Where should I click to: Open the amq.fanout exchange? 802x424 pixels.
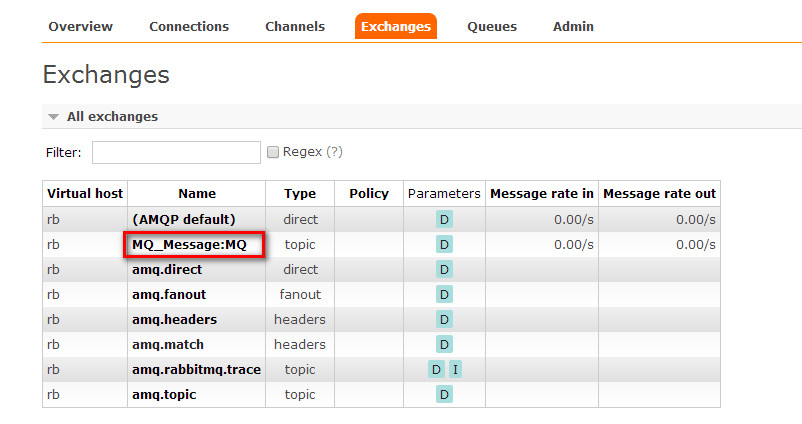pyautogui.click(x=169, y=295)
